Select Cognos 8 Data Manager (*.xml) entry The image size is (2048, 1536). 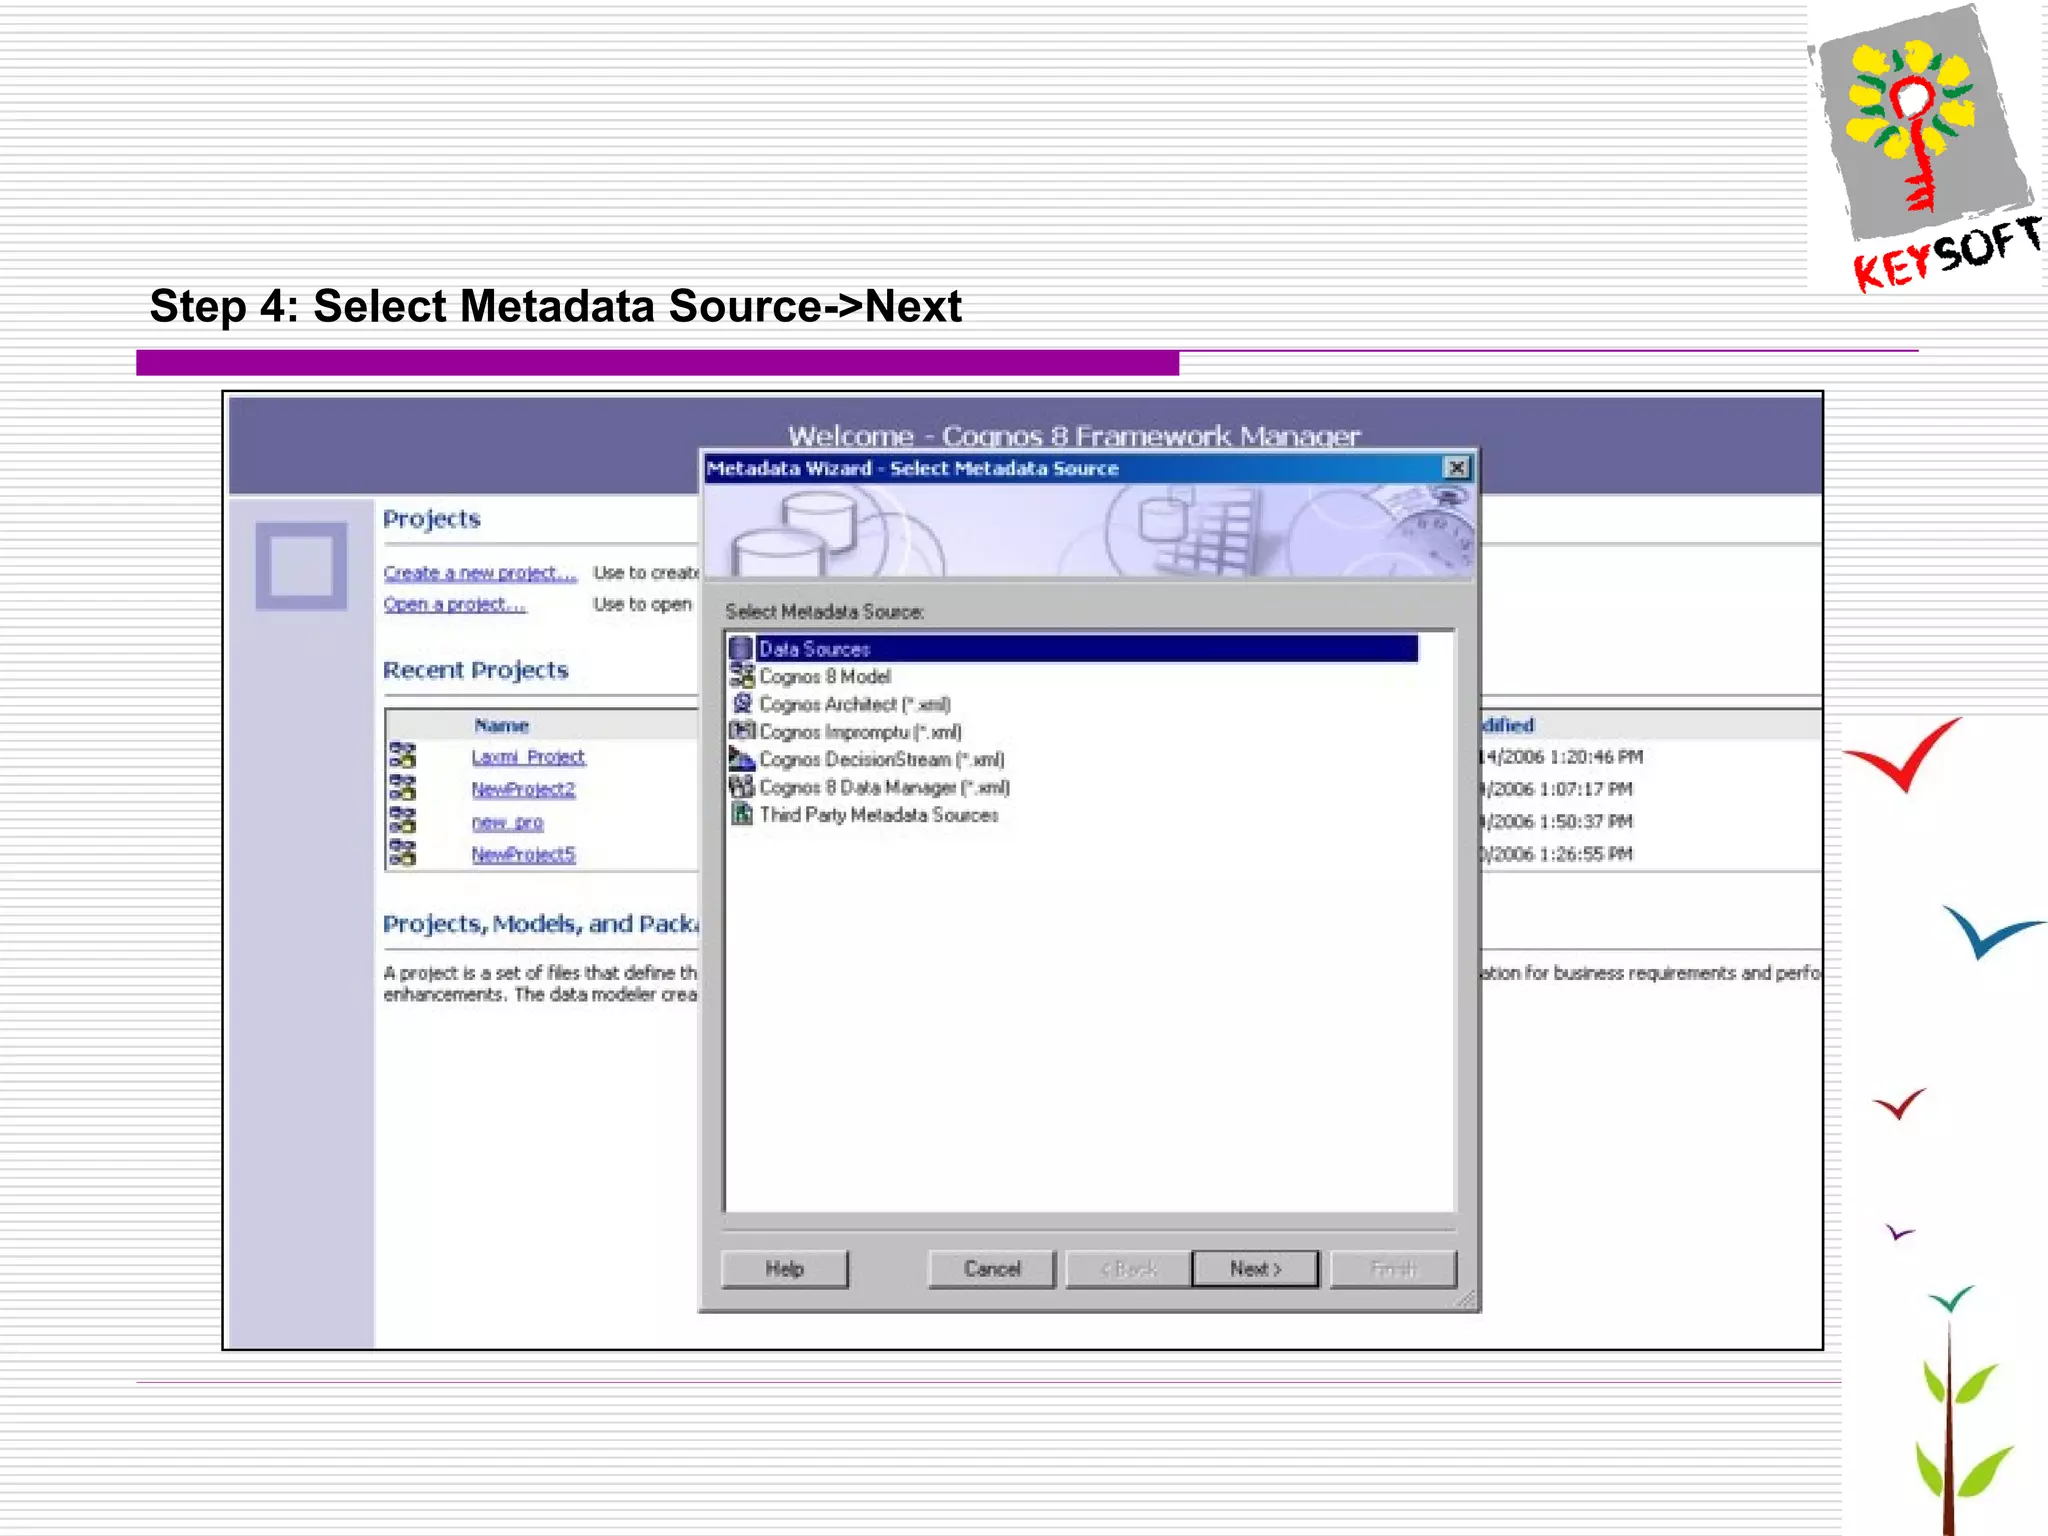point(884,787)
